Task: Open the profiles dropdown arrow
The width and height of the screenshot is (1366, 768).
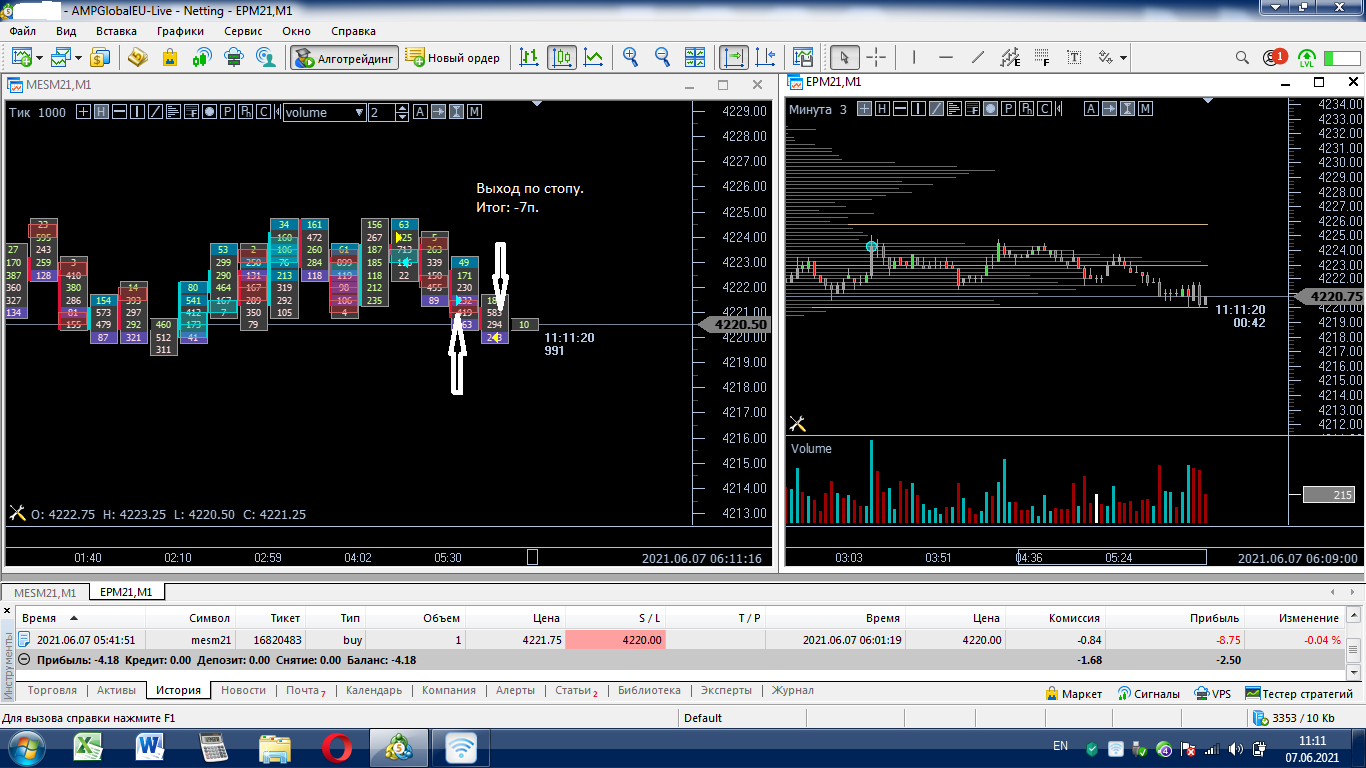Action: [78, 58]
